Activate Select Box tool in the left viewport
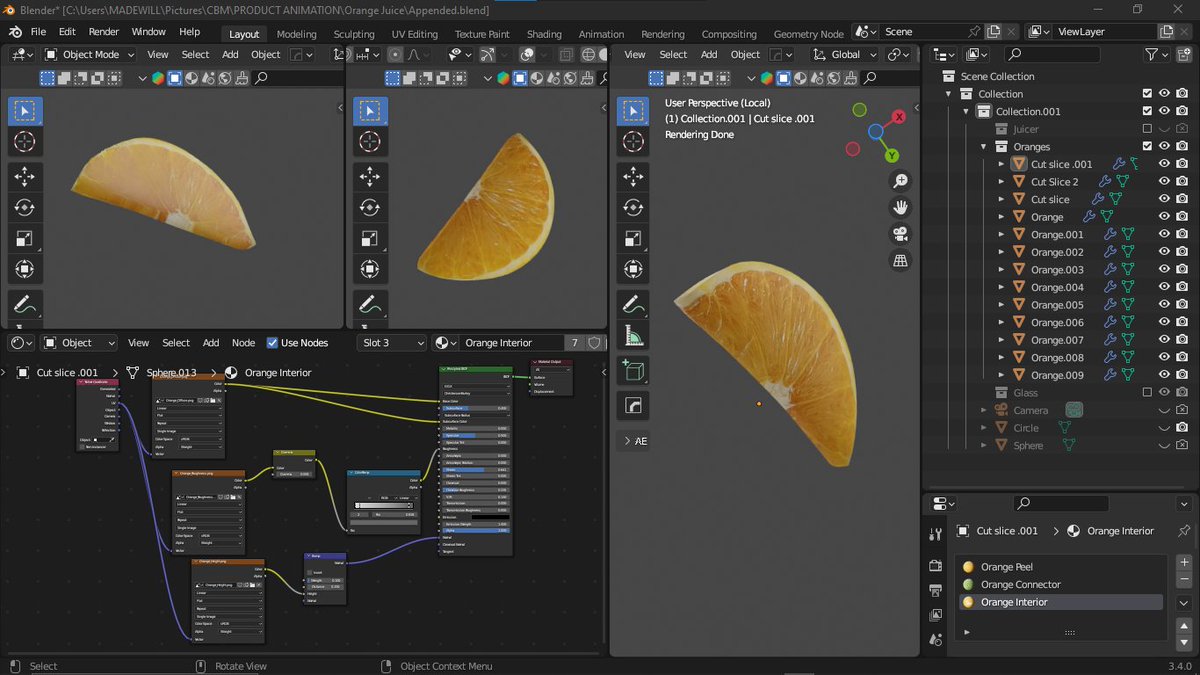The height and width of the screenshot is (675, 1200). 25,111
